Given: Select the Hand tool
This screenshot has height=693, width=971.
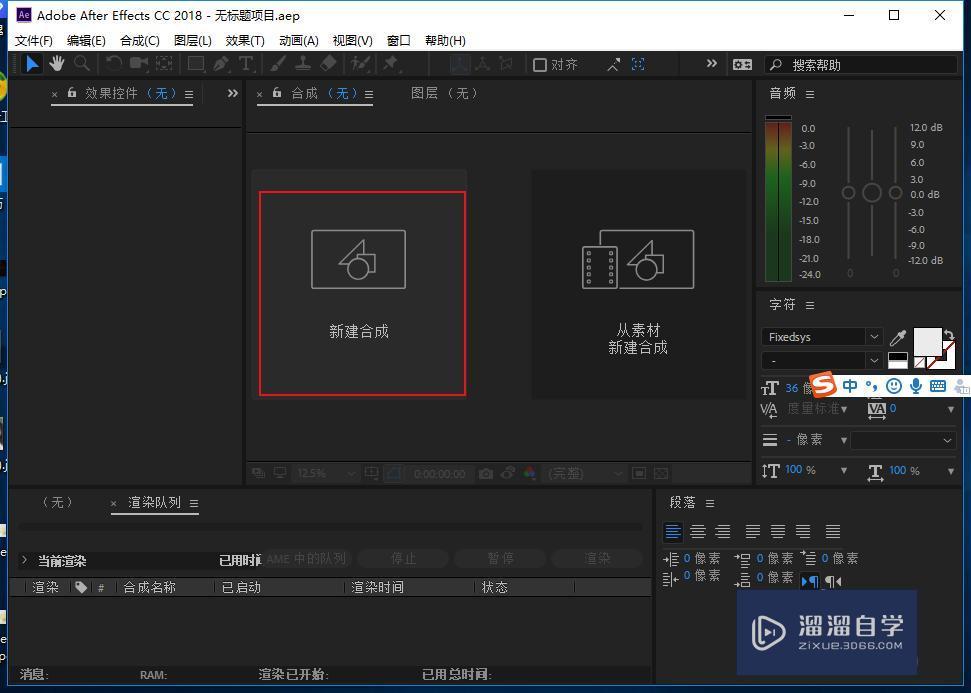Looking at the screenshot, I should 57,63.
